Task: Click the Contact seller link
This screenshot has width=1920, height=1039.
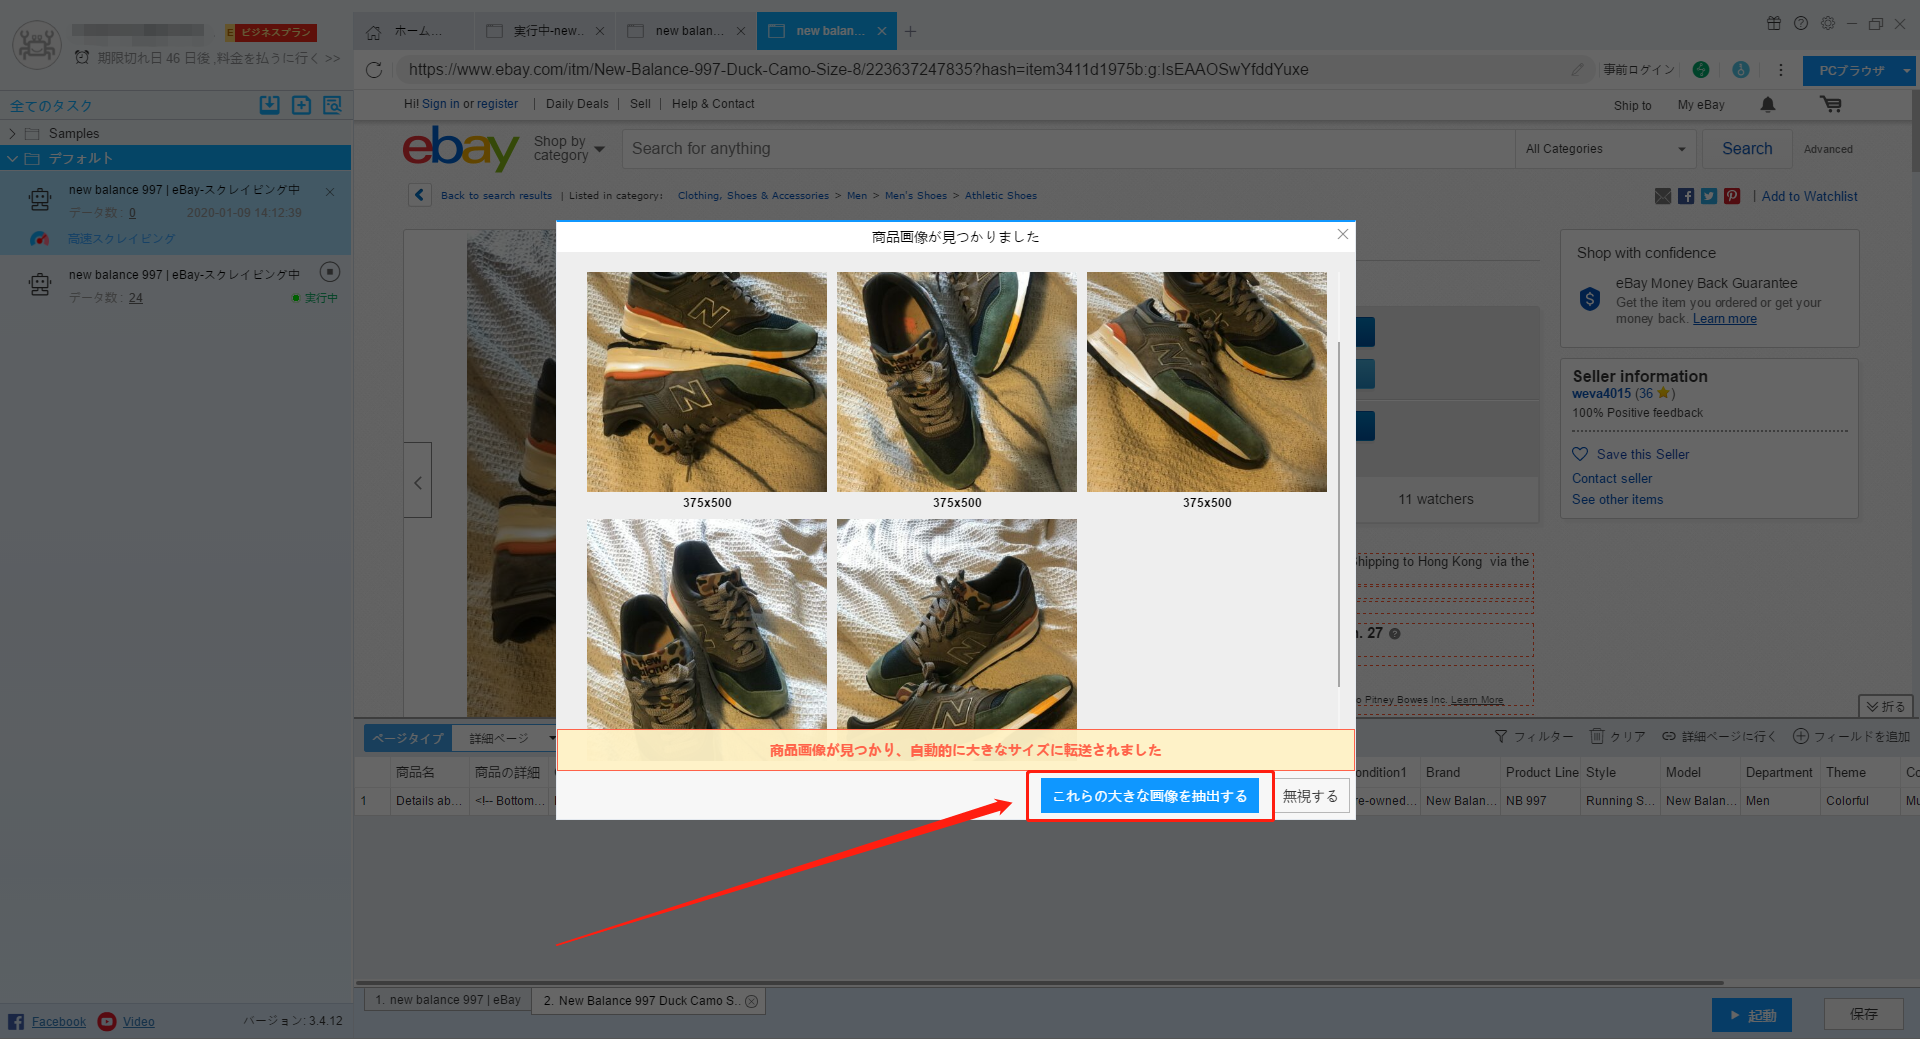Action: [x=1612, y=479]
